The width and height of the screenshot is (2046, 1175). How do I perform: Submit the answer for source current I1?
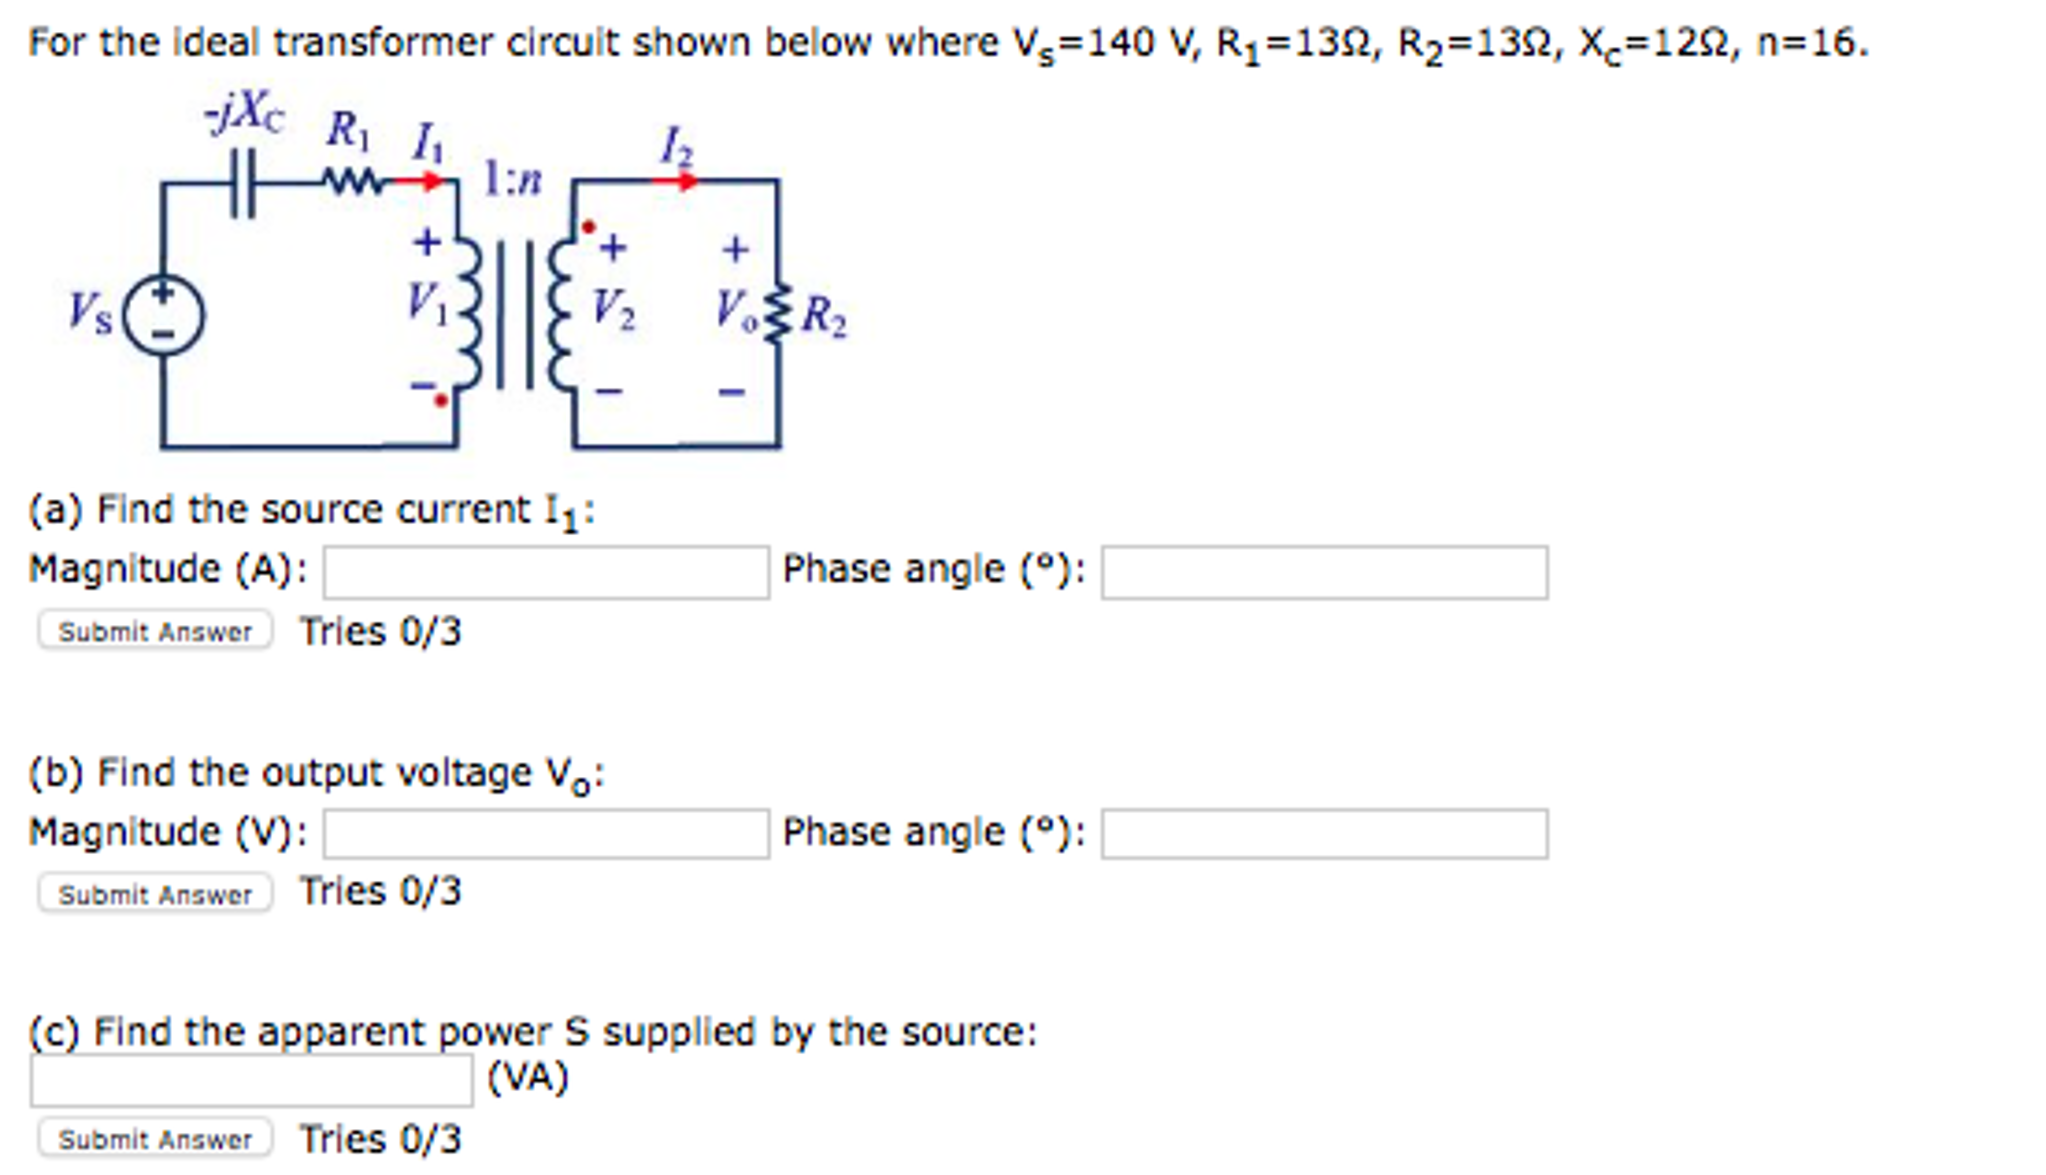[x=154, y=630]
